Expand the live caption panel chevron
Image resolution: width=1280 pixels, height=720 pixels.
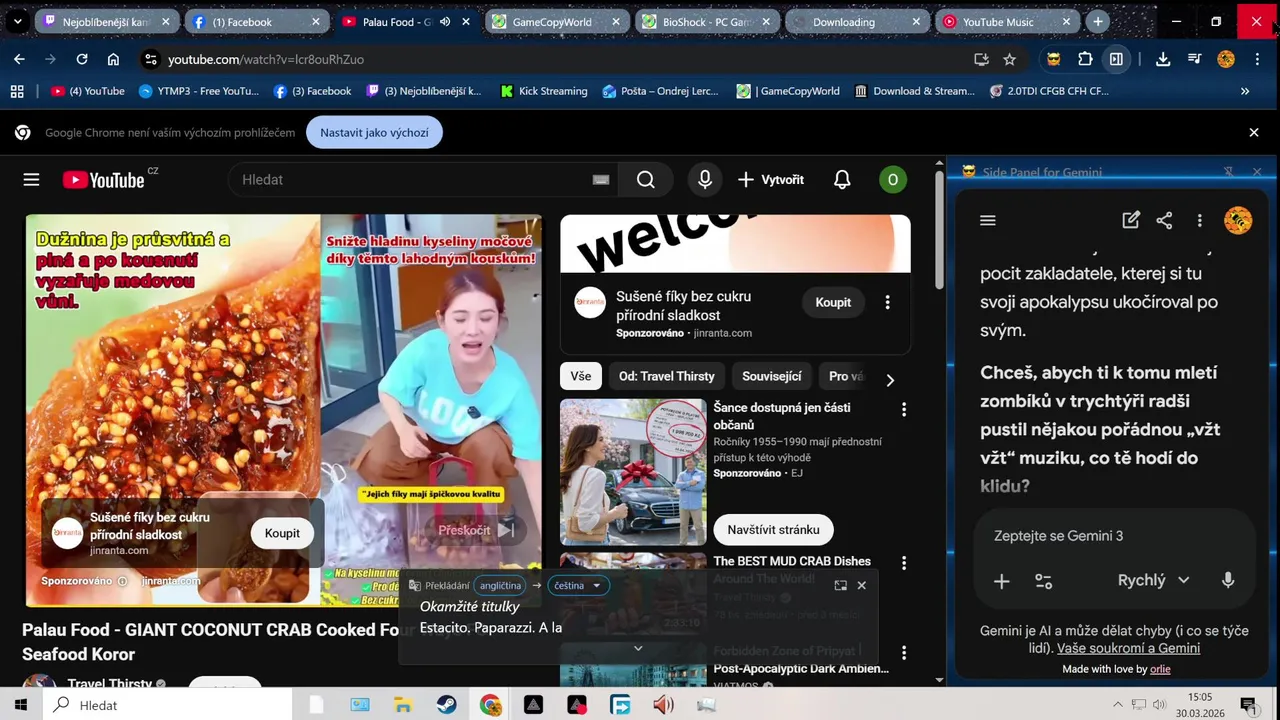point(638,648)
